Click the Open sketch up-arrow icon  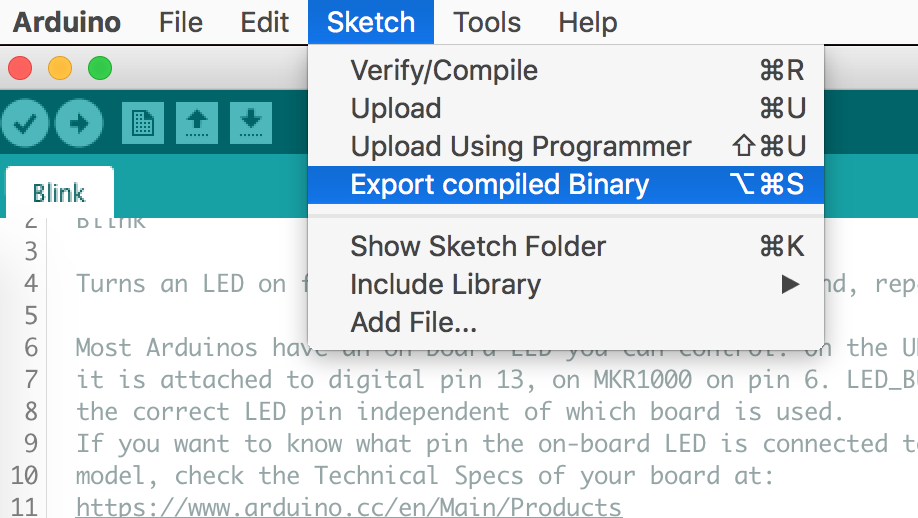coord(197,123)
